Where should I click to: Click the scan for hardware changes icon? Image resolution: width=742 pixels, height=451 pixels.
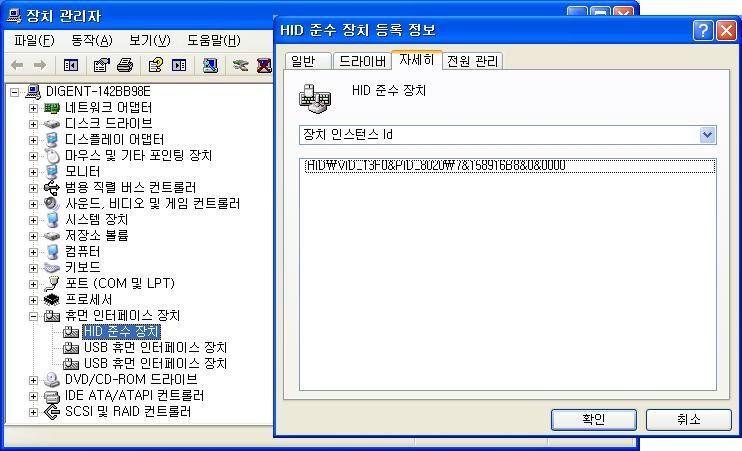point(210,65)
